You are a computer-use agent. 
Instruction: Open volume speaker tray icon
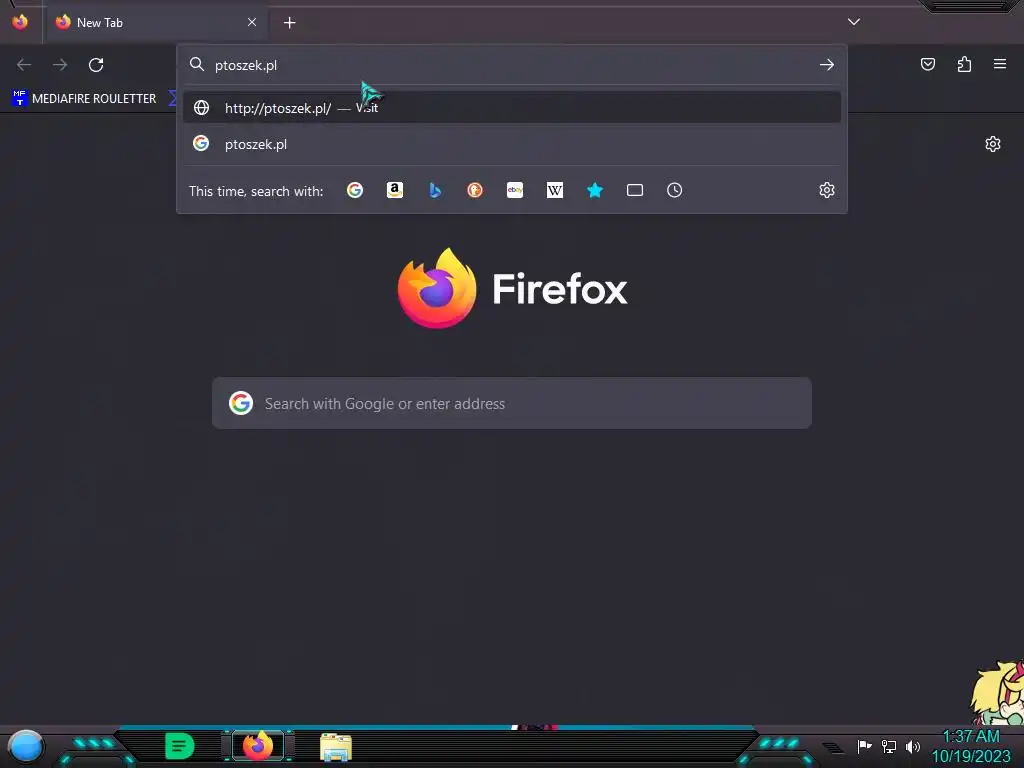[x=913, y=746]
